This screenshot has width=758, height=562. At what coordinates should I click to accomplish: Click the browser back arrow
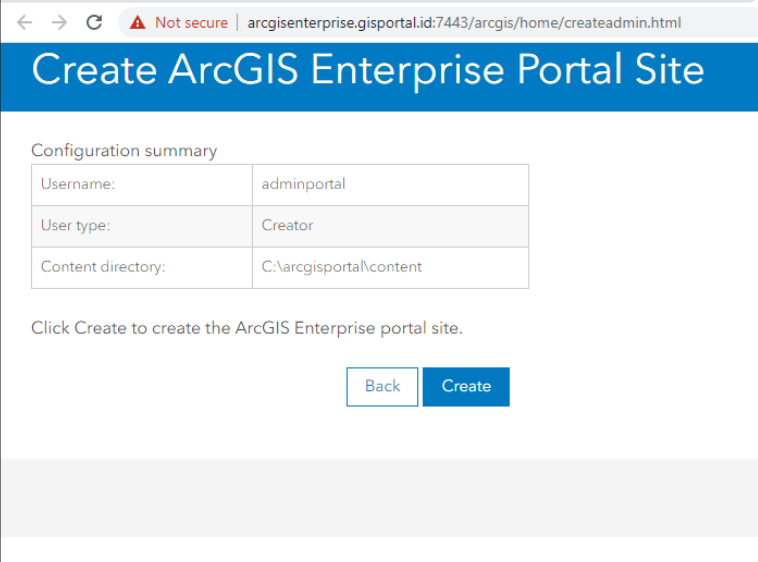[x=24, y=23]
